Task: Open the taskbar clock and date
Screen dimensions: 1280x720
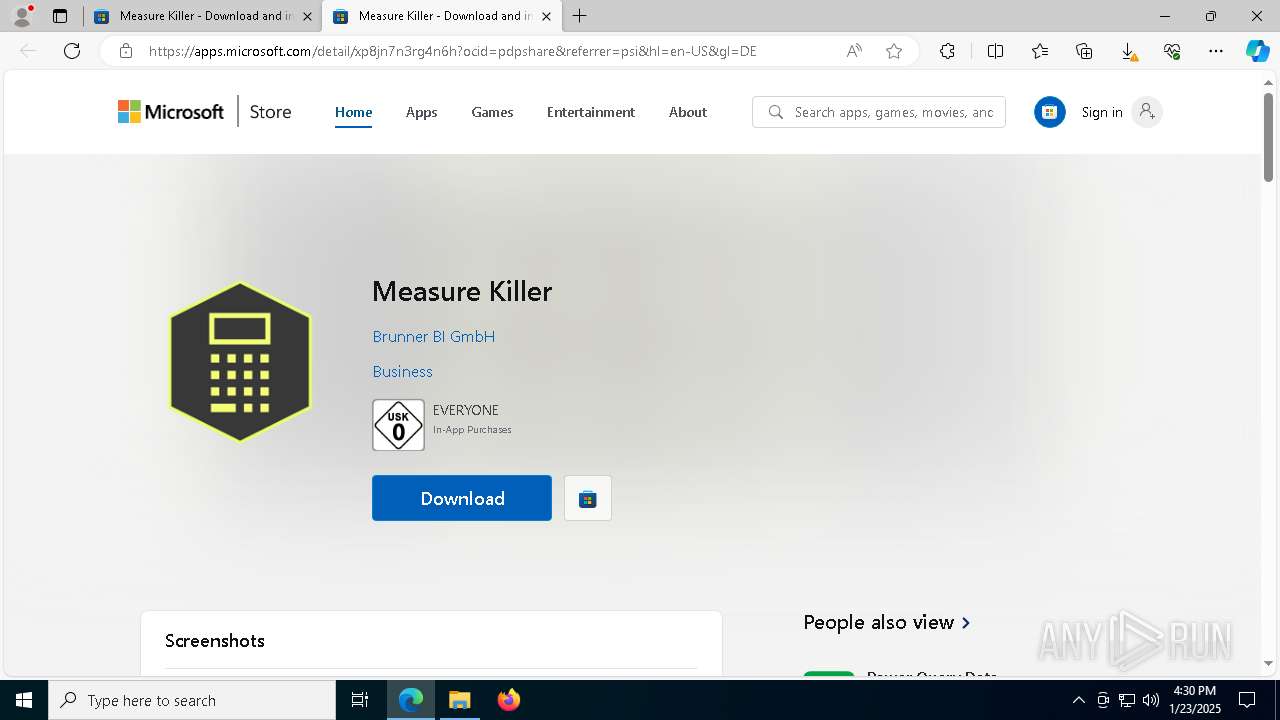Action: coord(1195,700)
